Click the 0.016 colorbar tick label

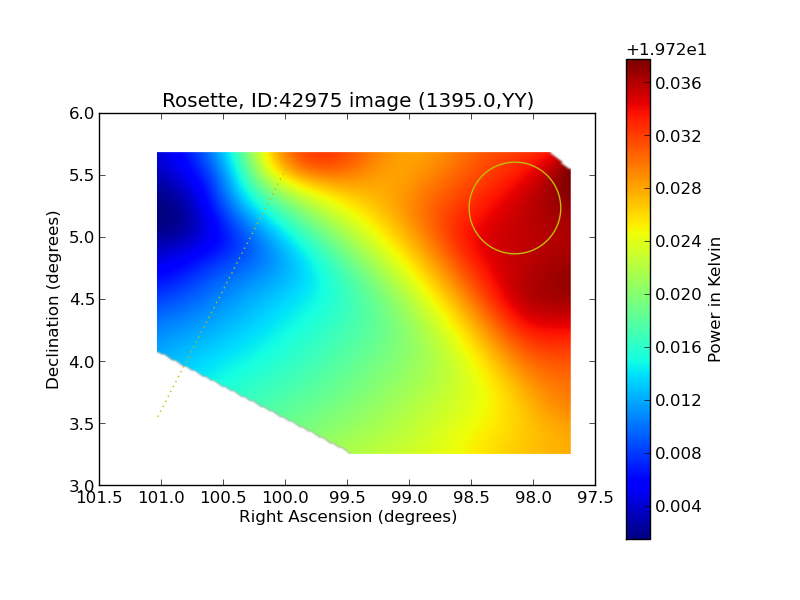click(678, 347)
